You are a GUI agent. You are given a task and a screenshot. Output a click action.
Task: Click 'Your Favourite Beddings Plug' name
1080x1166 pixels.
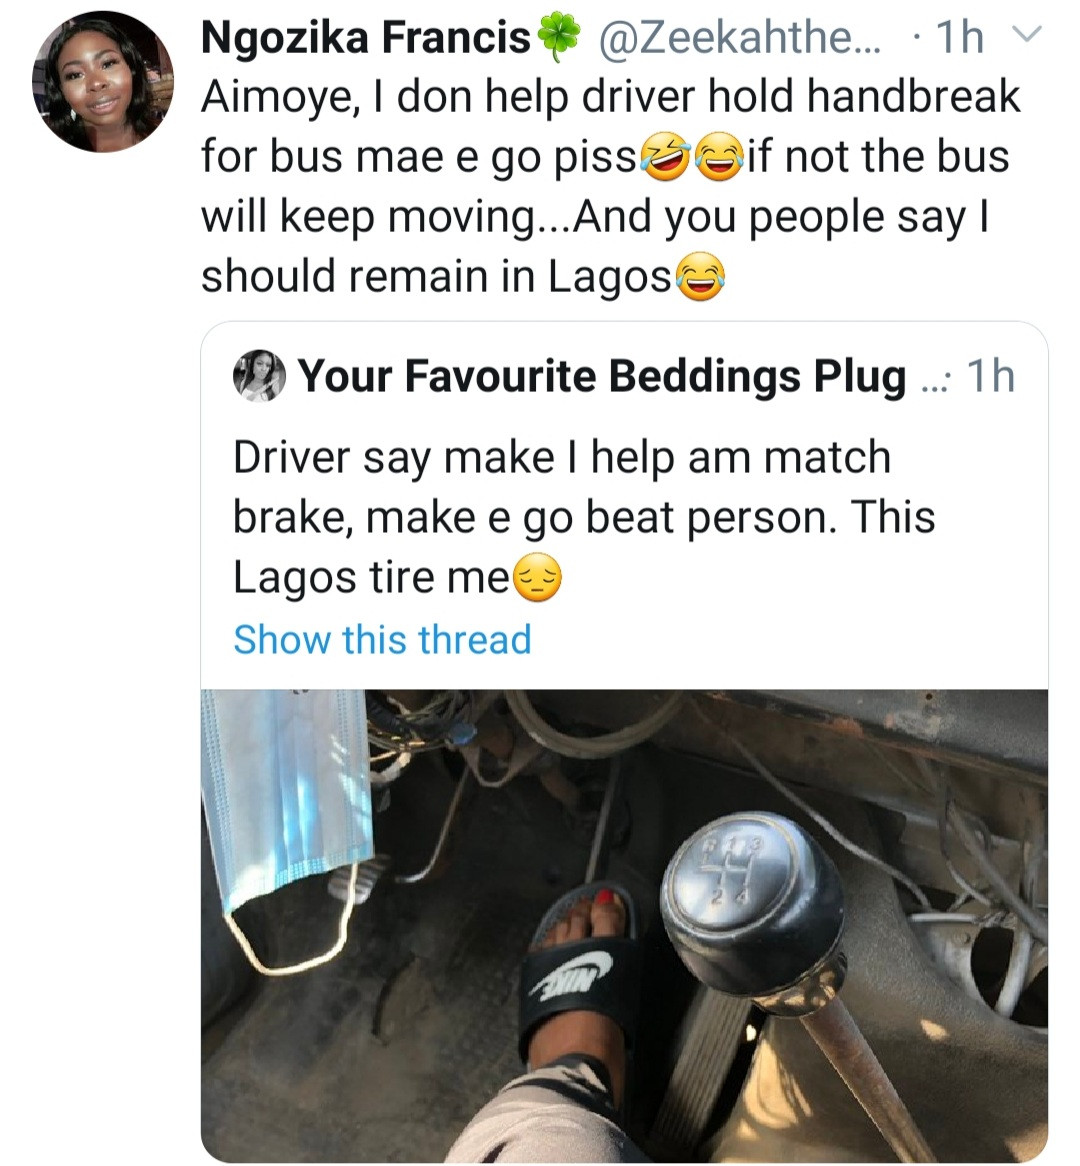pos(602,377)
